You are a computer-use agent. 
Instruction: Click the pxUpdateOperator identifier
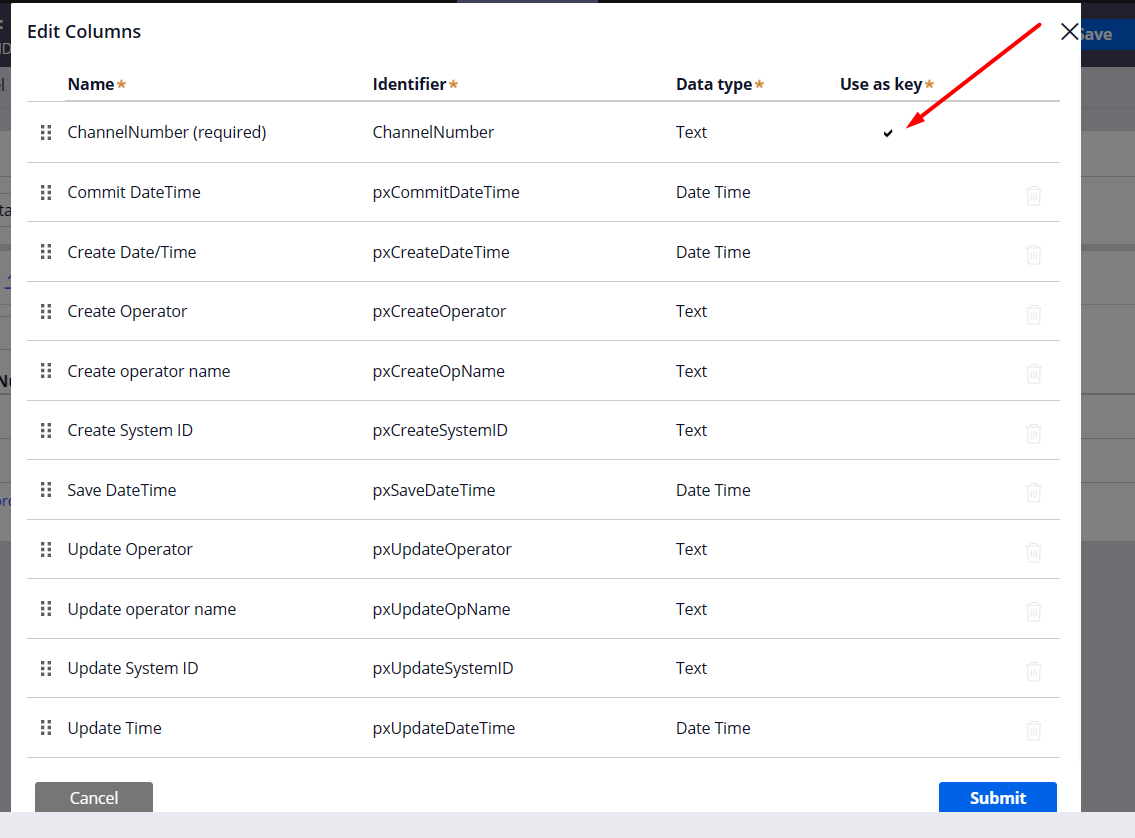click(442, 549)
